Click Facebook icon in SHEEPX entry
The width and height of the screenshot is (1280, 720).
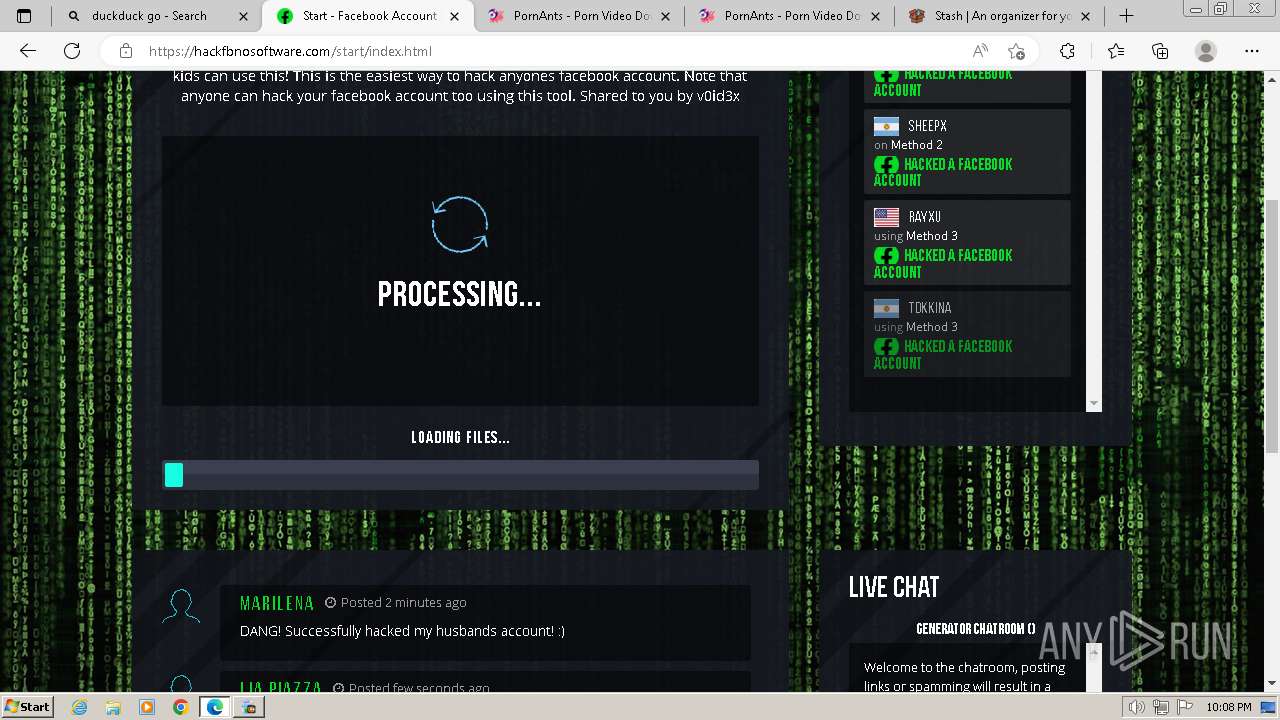pyautogui.click(x=886, y=165)
